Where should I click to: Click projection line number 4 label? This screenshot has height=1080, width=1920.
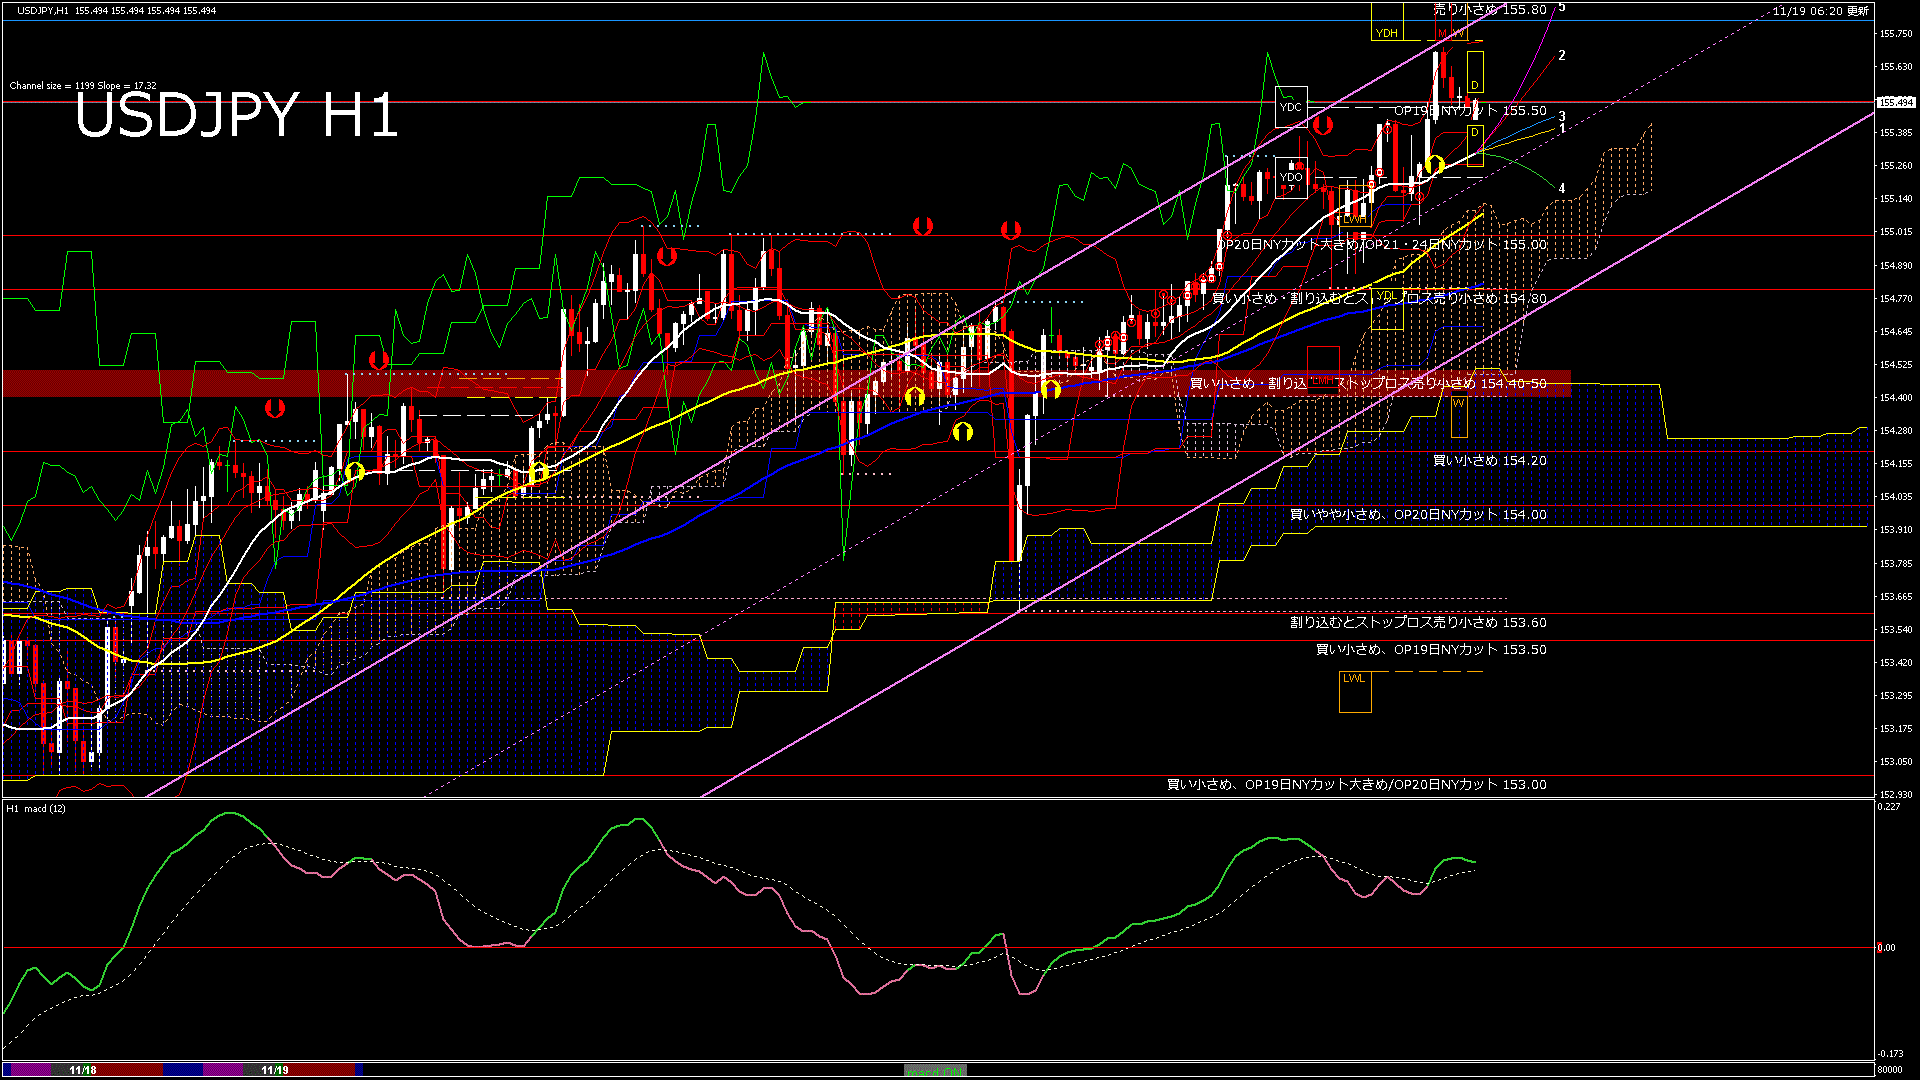click(x=1562, y=188)
